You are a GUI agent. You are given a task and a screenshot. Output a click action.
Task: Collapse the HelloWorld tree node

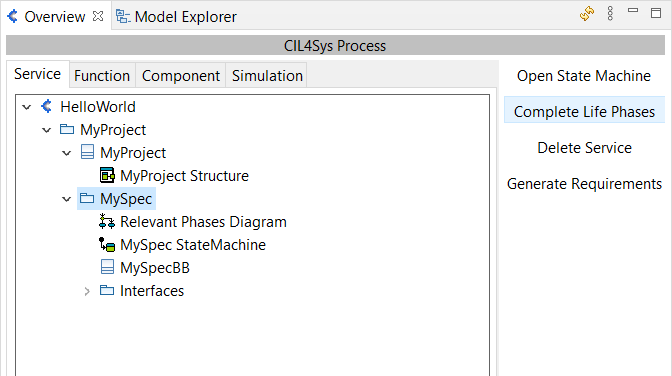[27, 107]
